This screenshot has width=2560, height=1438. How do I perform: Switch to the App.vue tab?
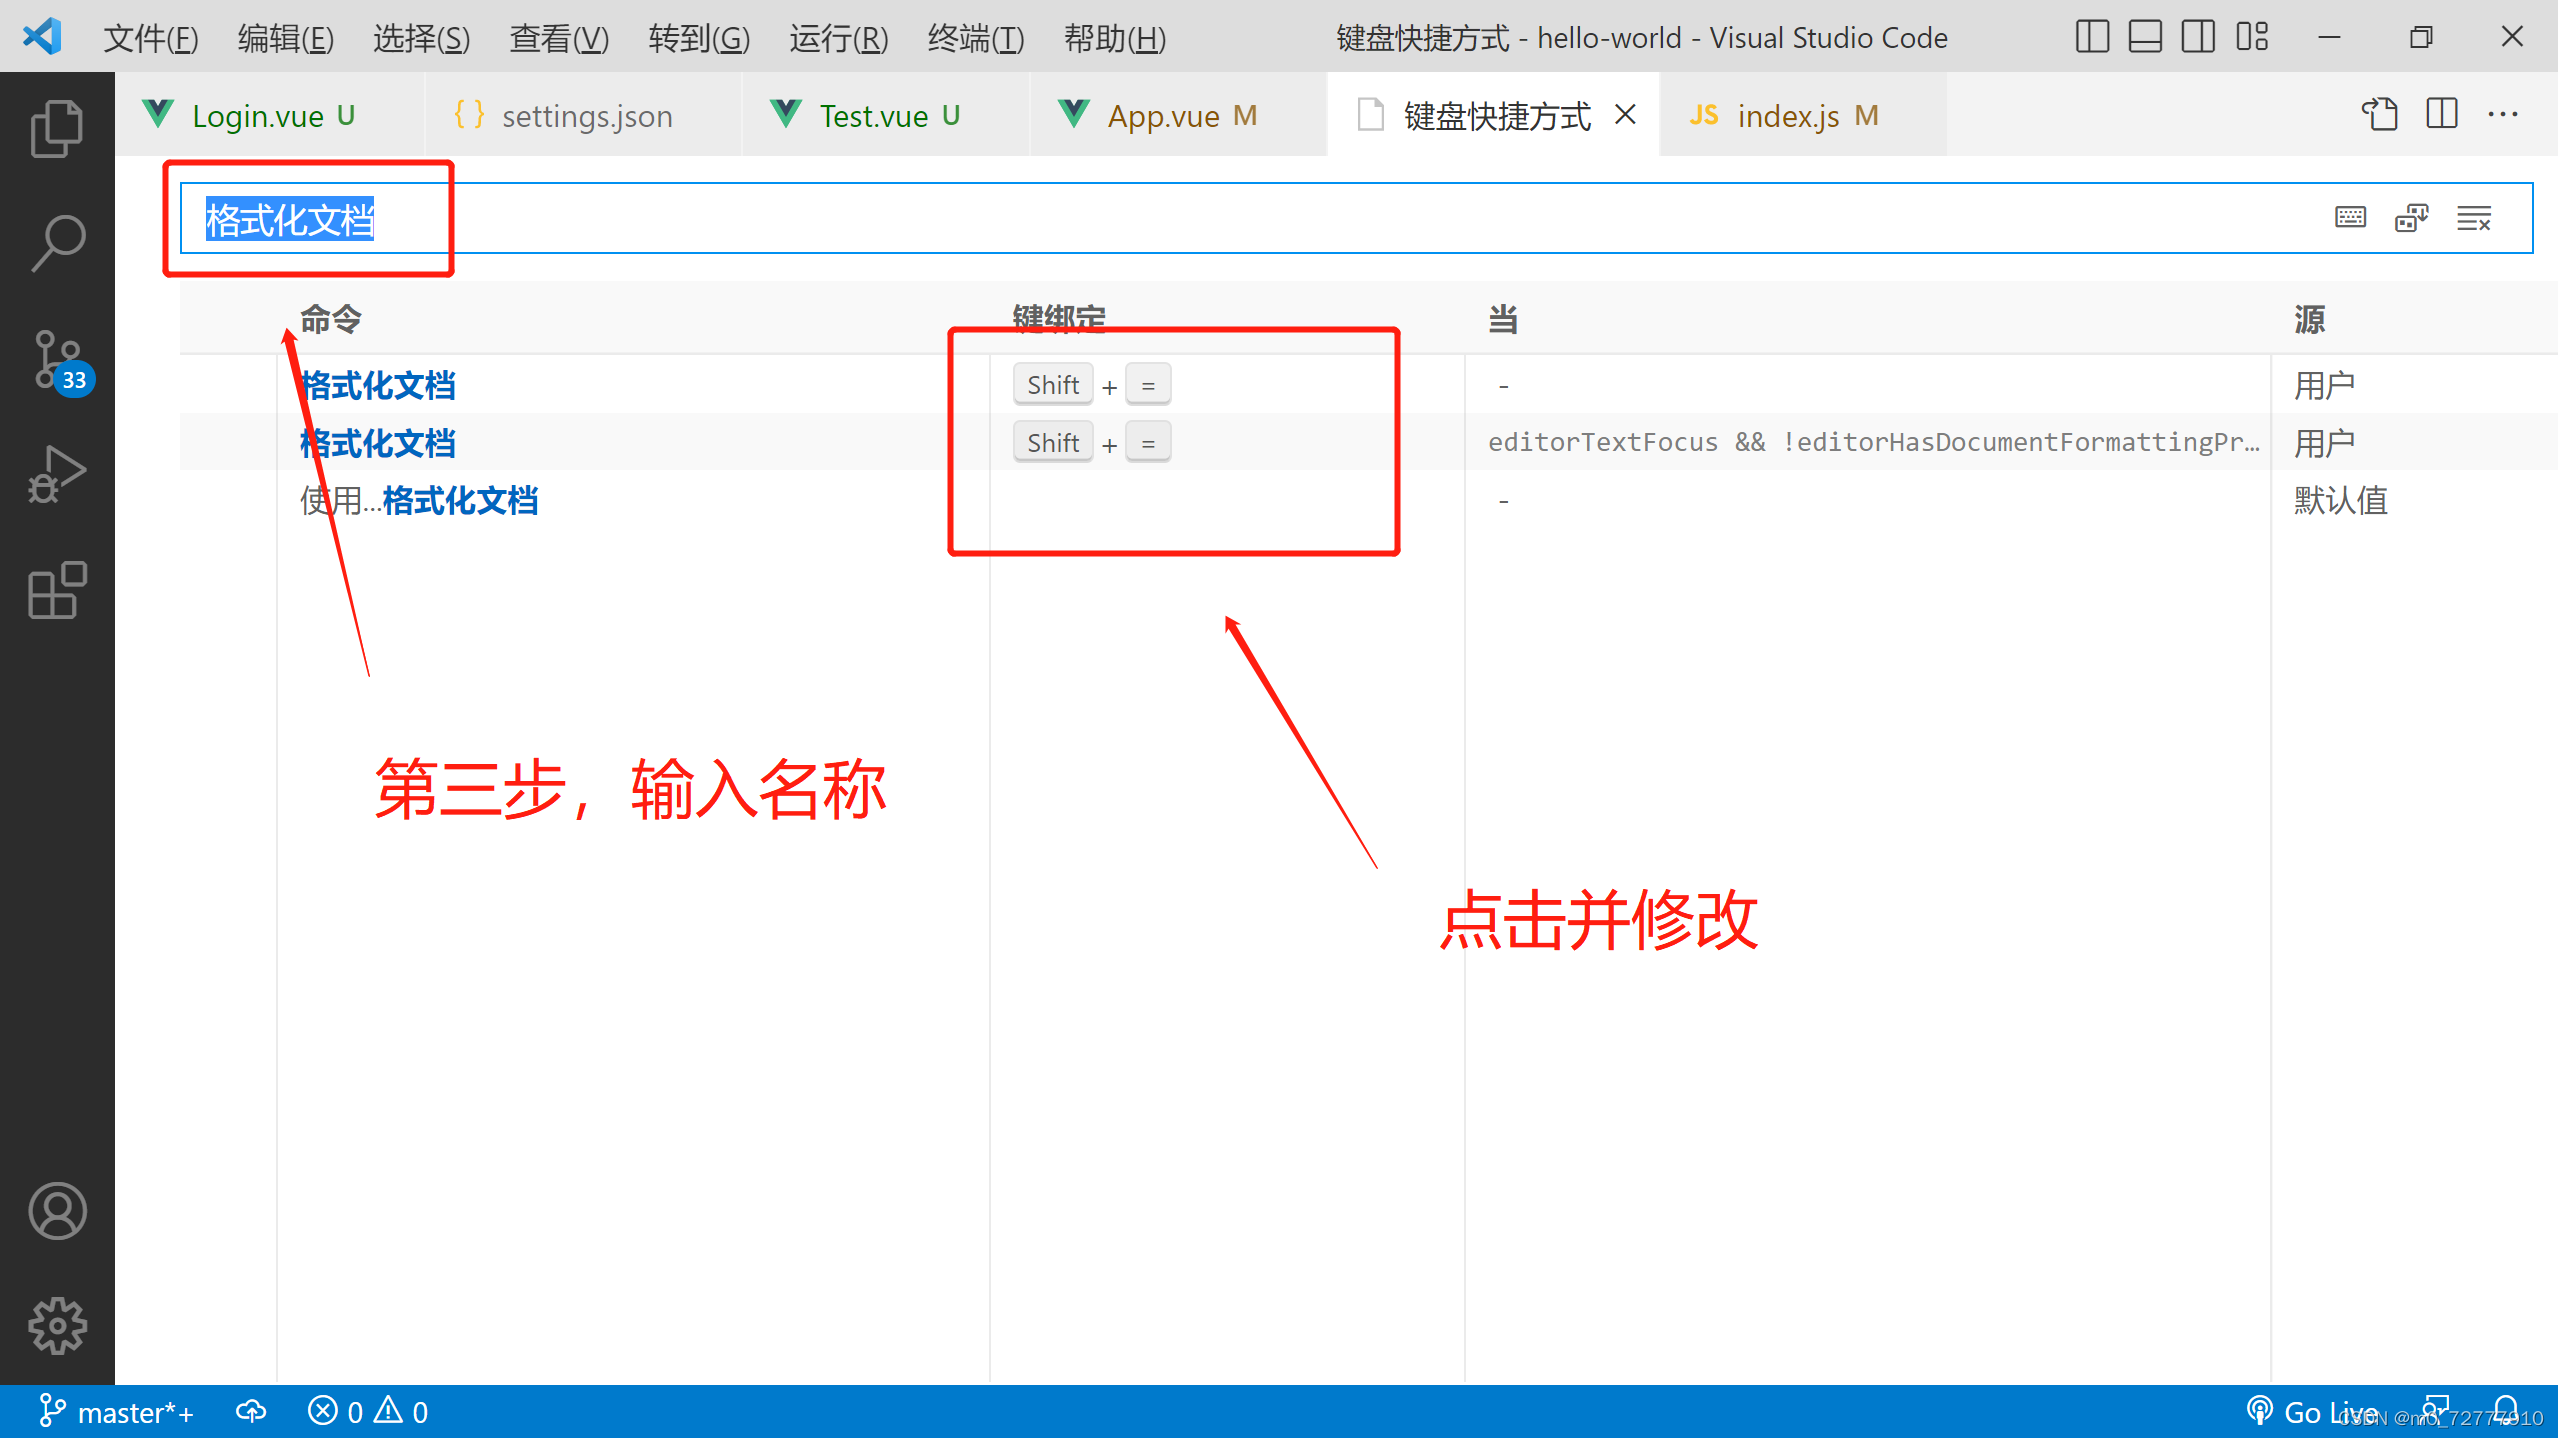pos(1163,115)
